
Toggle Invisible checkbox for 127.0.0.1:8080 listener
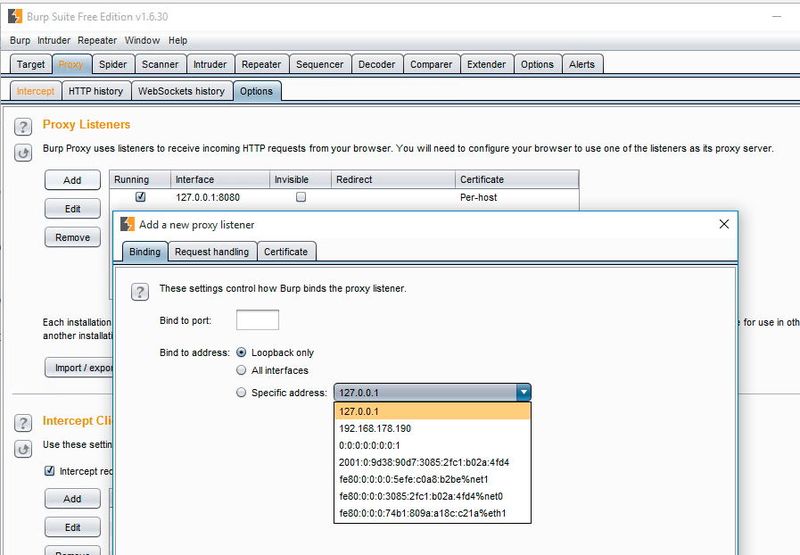(301, 196)
